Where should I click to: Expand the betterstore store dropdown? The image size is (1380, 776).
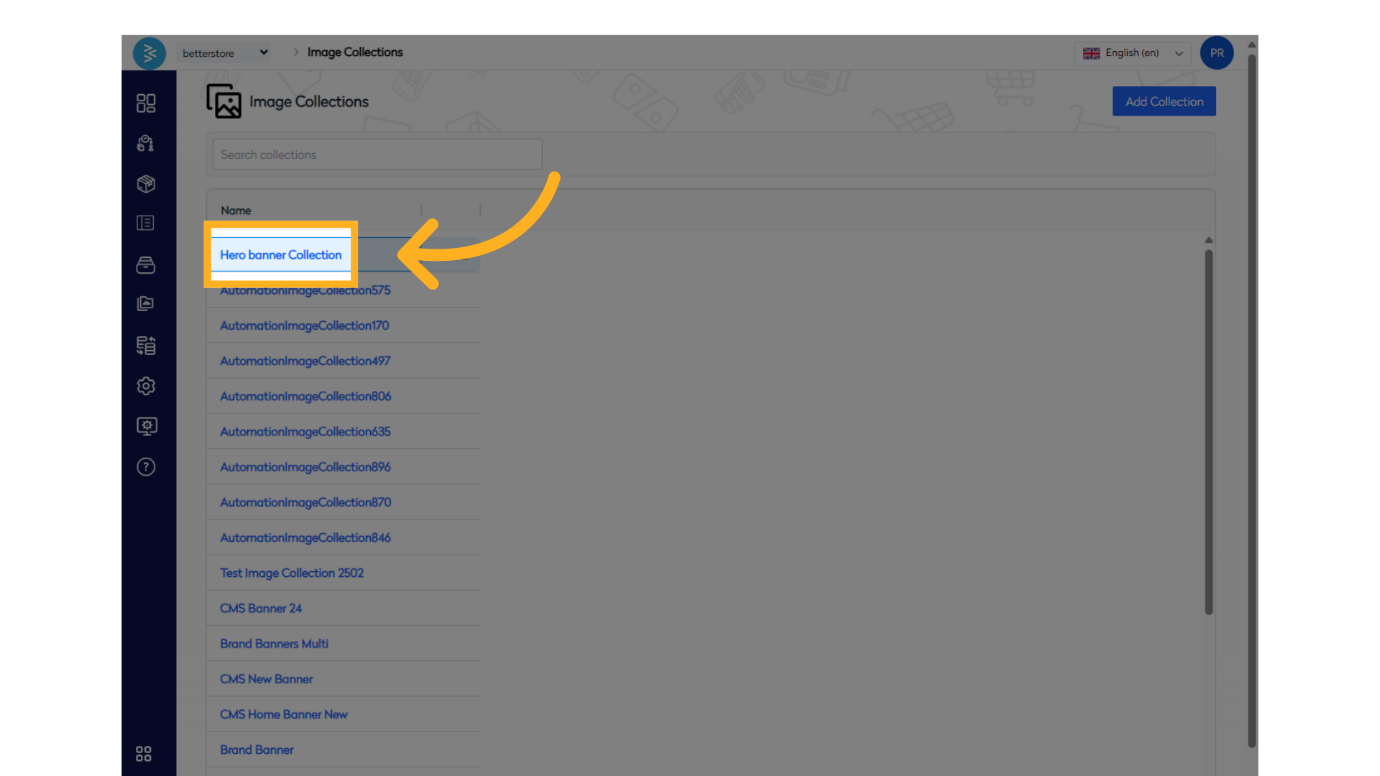[x=225, y=53]
